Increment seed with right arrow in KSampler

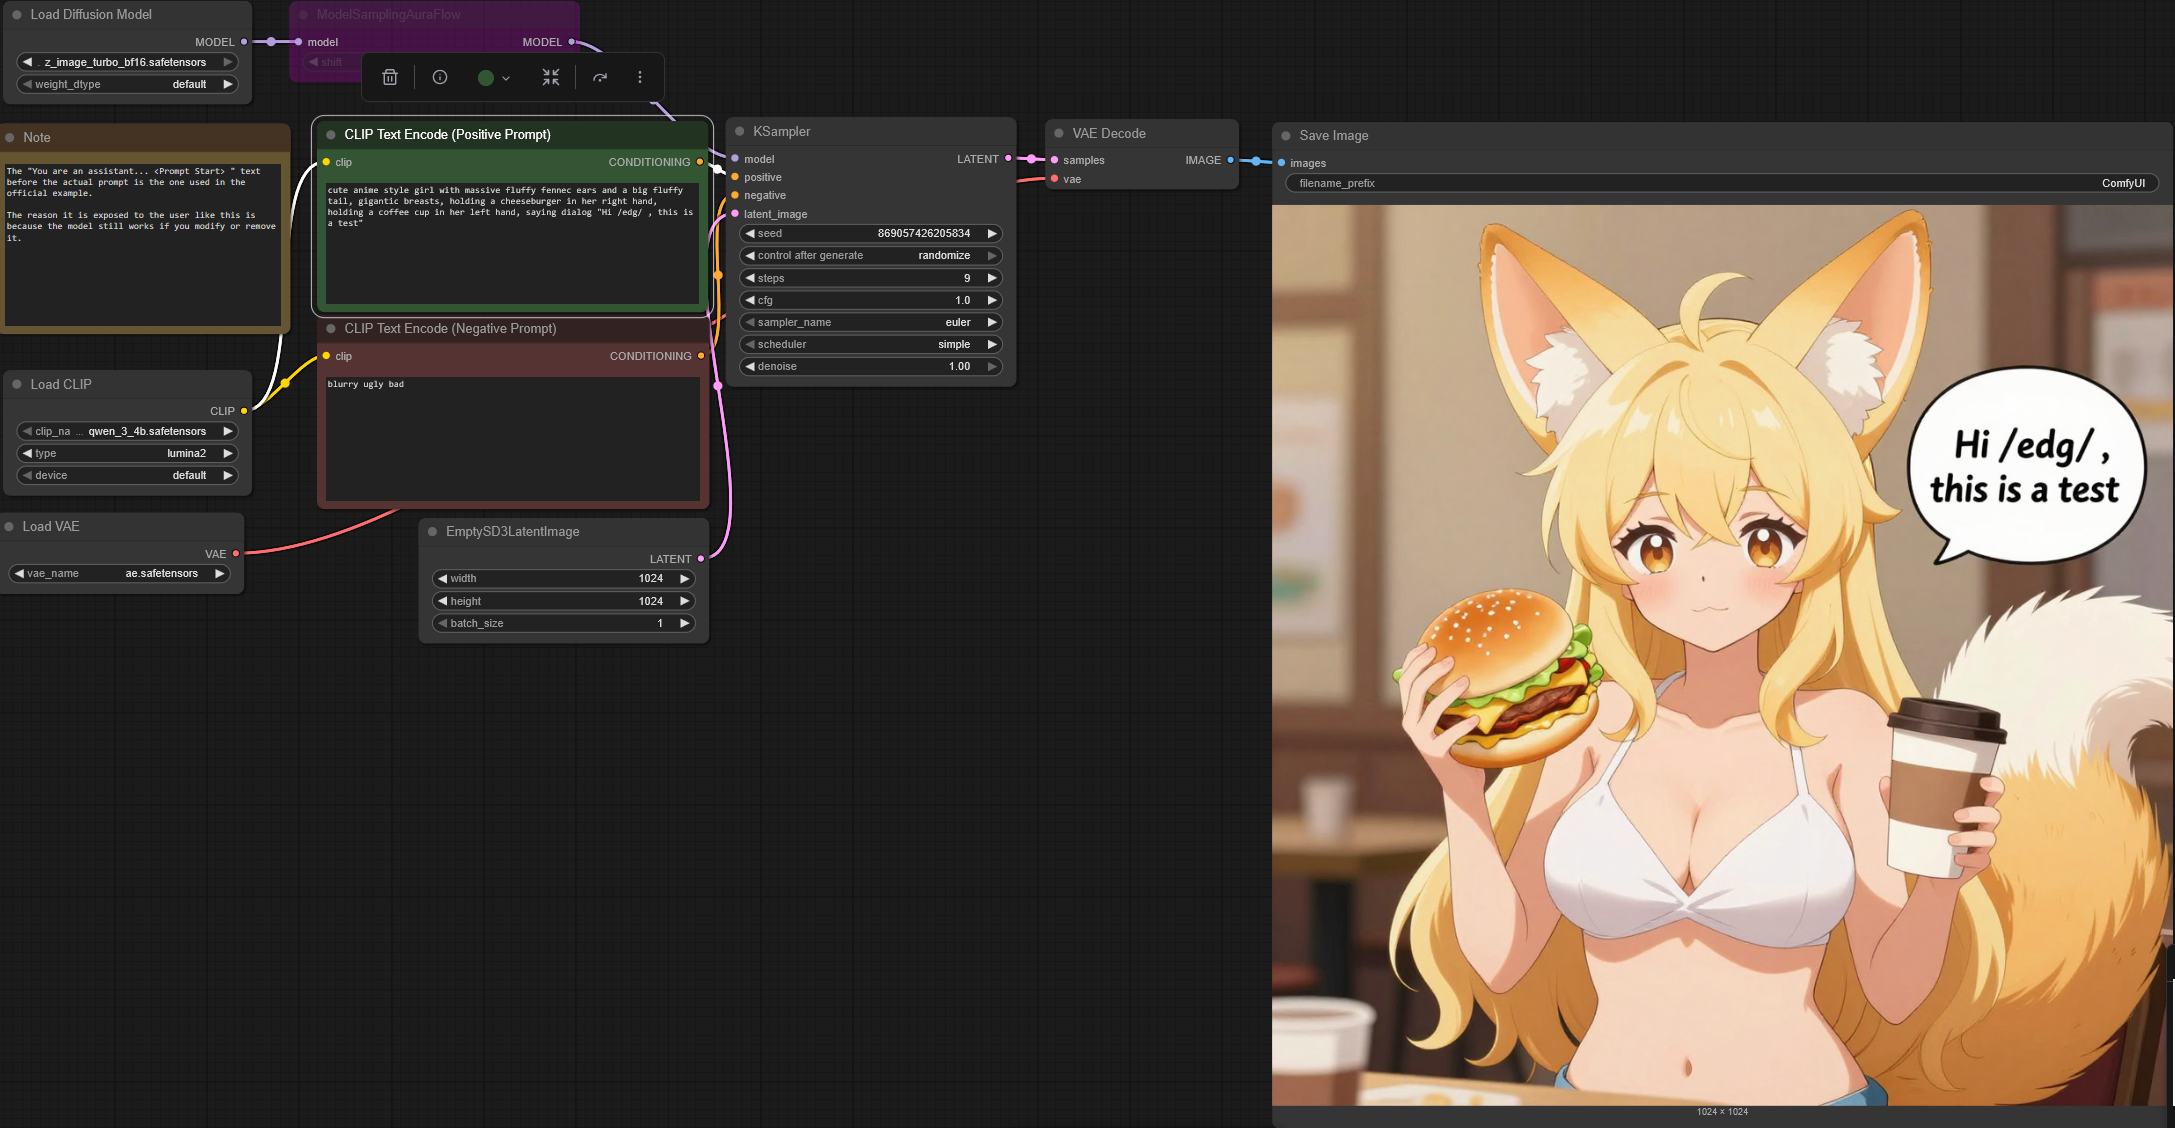[992, 233]
